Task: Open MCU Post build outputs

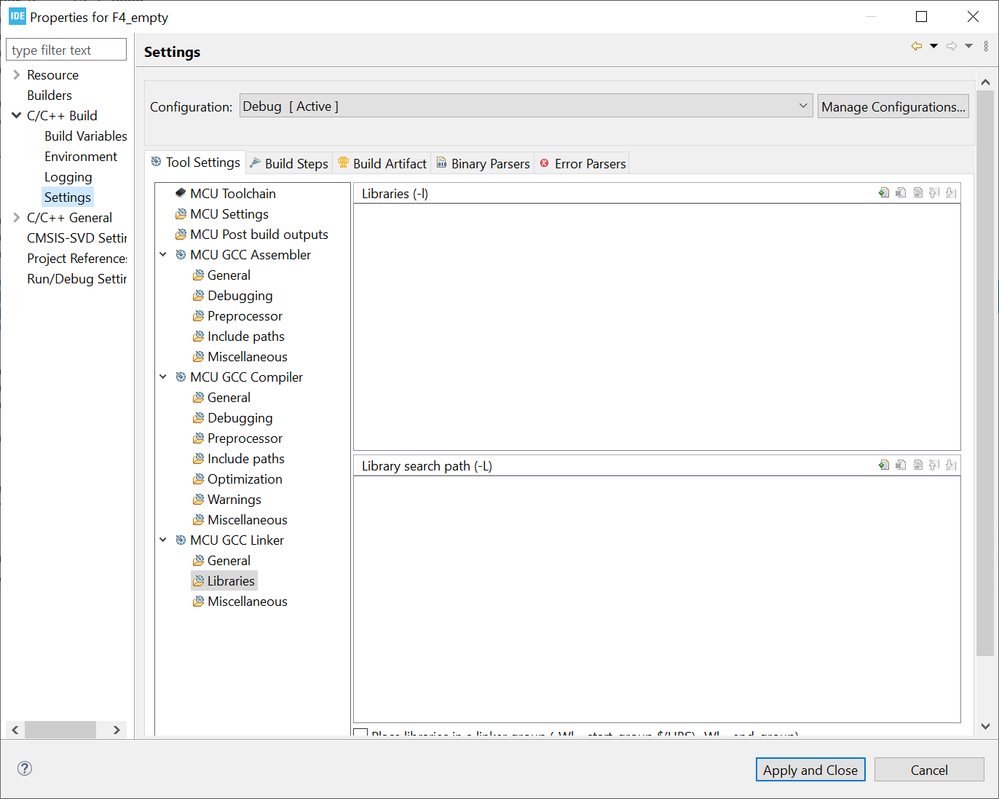Action: (x=259, y=234)
